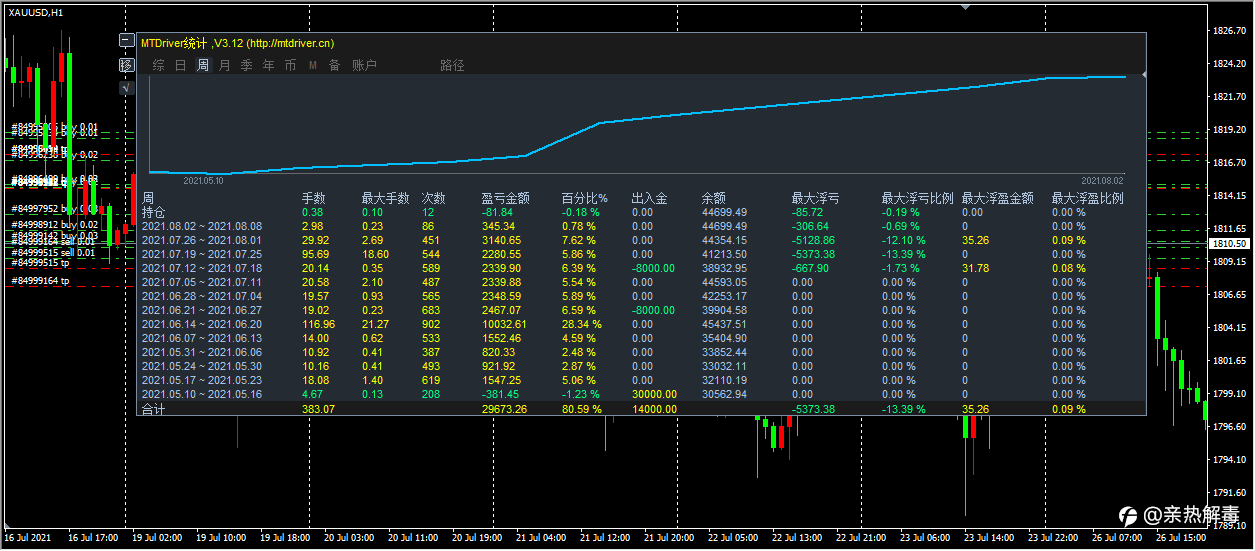Click the 1810.50 current price label
Viewport: 1255px width, 551px height.
(x=1227, y=243)
